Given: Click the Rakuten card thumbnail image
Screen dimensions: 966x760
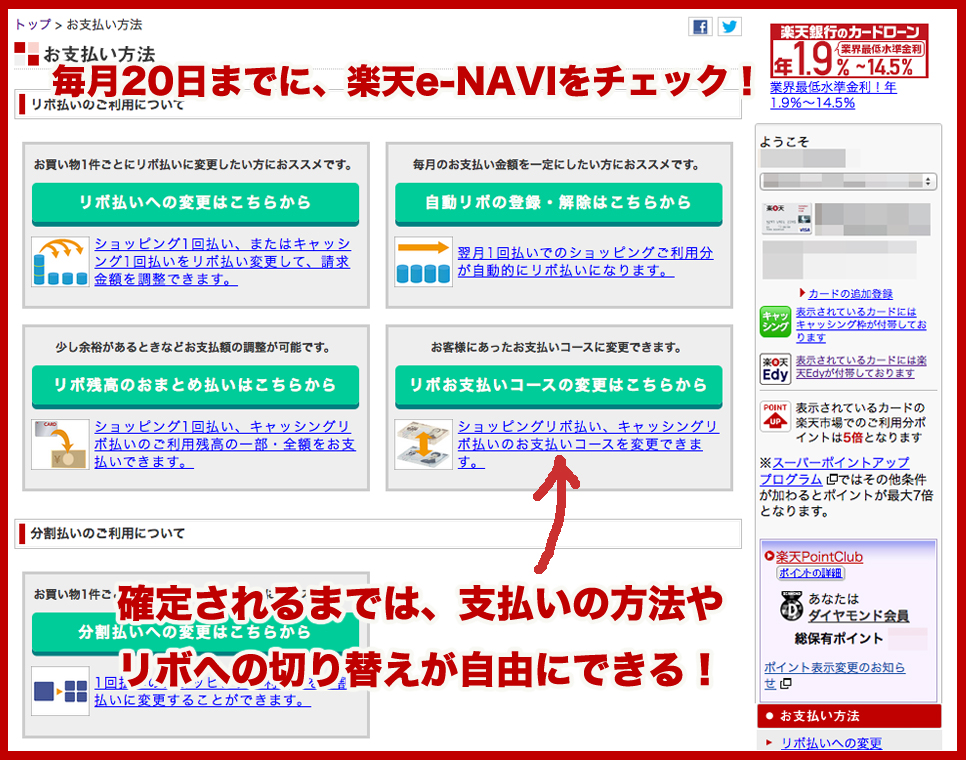Looking at the screenshot, I should tap(787, 219).
